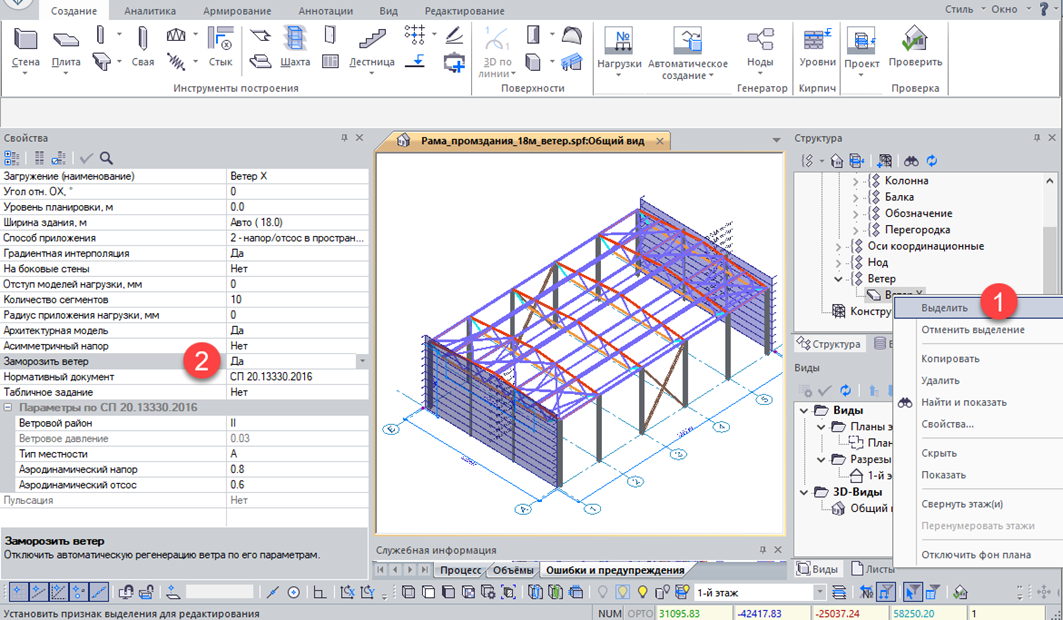The width and height of the screenshot is (1063, 620).
Task: Open the 1-й этаж floor dropdown
Action: point(820,592)
